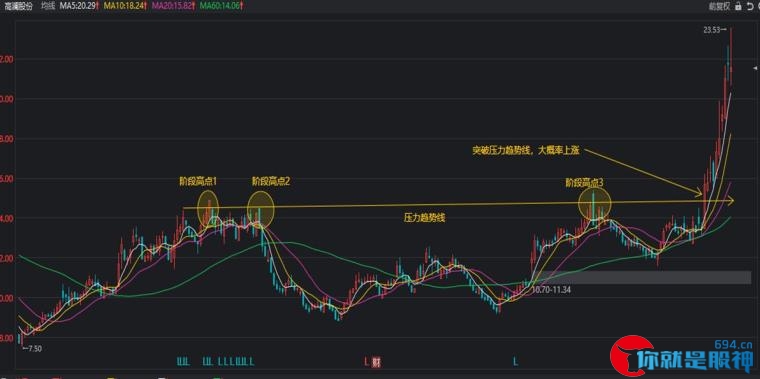Click the lock icon in top bar
Image resolution: width=760 pixels, height=379 pixels.
pos(738,7)
